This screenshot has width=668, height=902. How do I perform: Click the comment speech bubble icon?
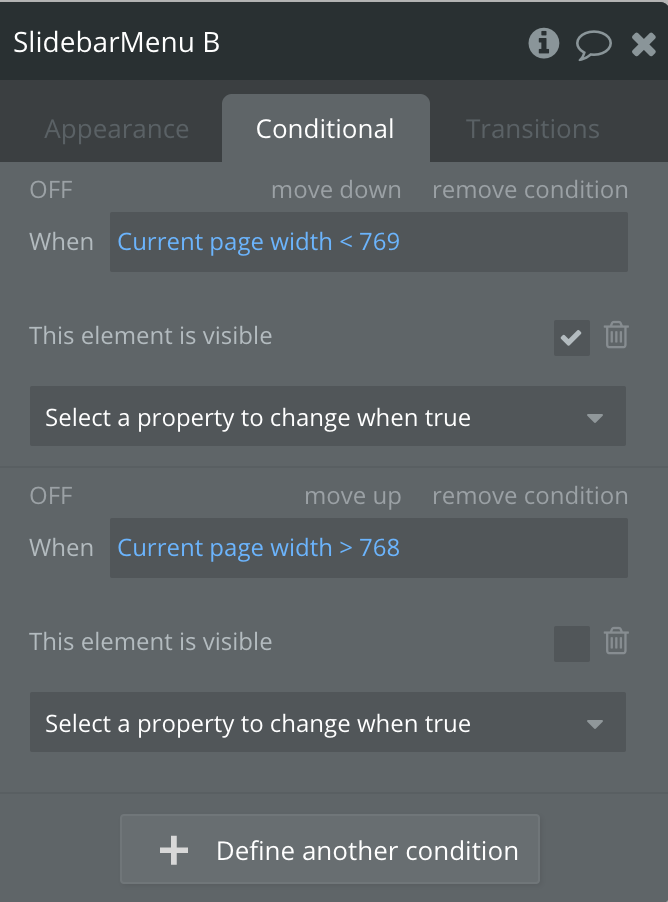pos(594,44)
